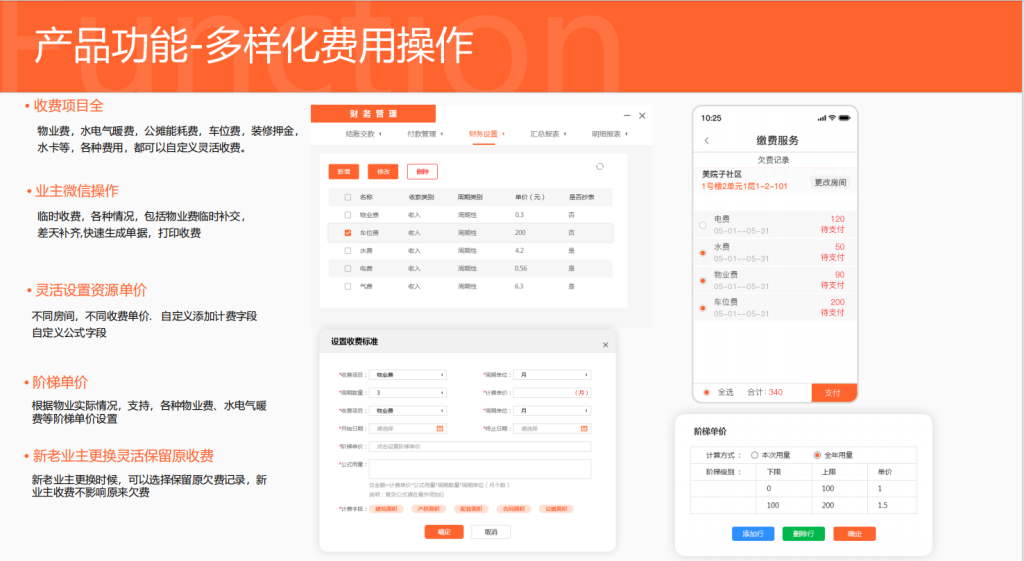
Task: Toggle the 车位费 radio on phone
Action: click(703, 308)
